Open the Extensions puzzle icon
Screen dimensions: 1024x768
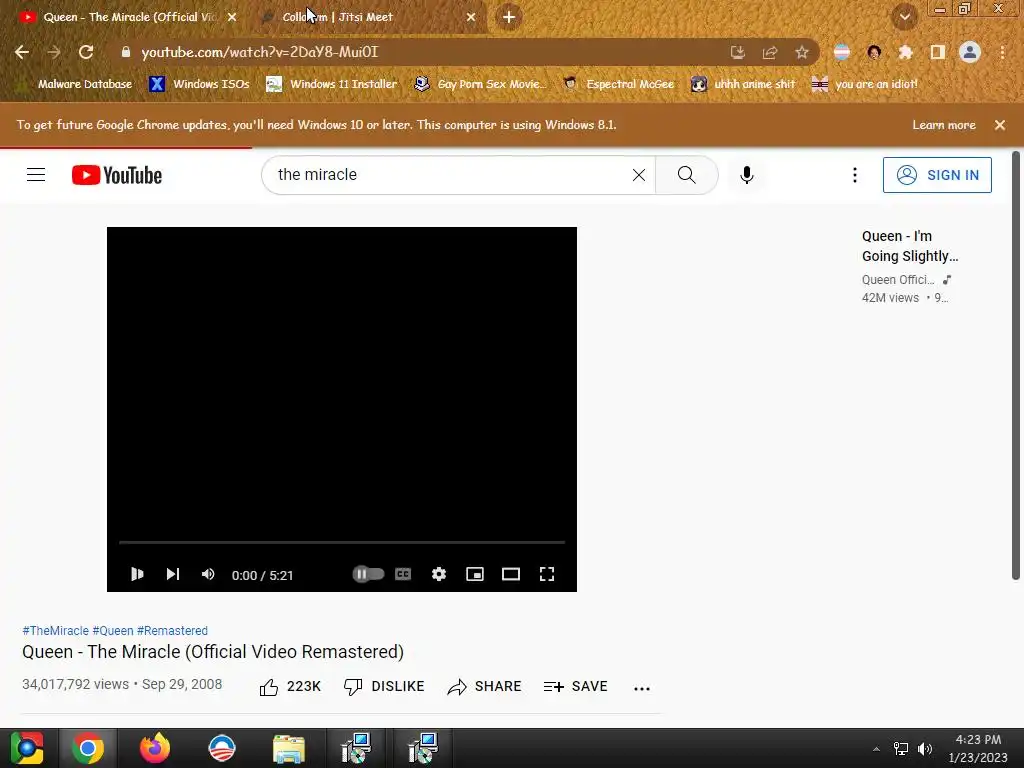pyautogui.click(x=905, y=52)
